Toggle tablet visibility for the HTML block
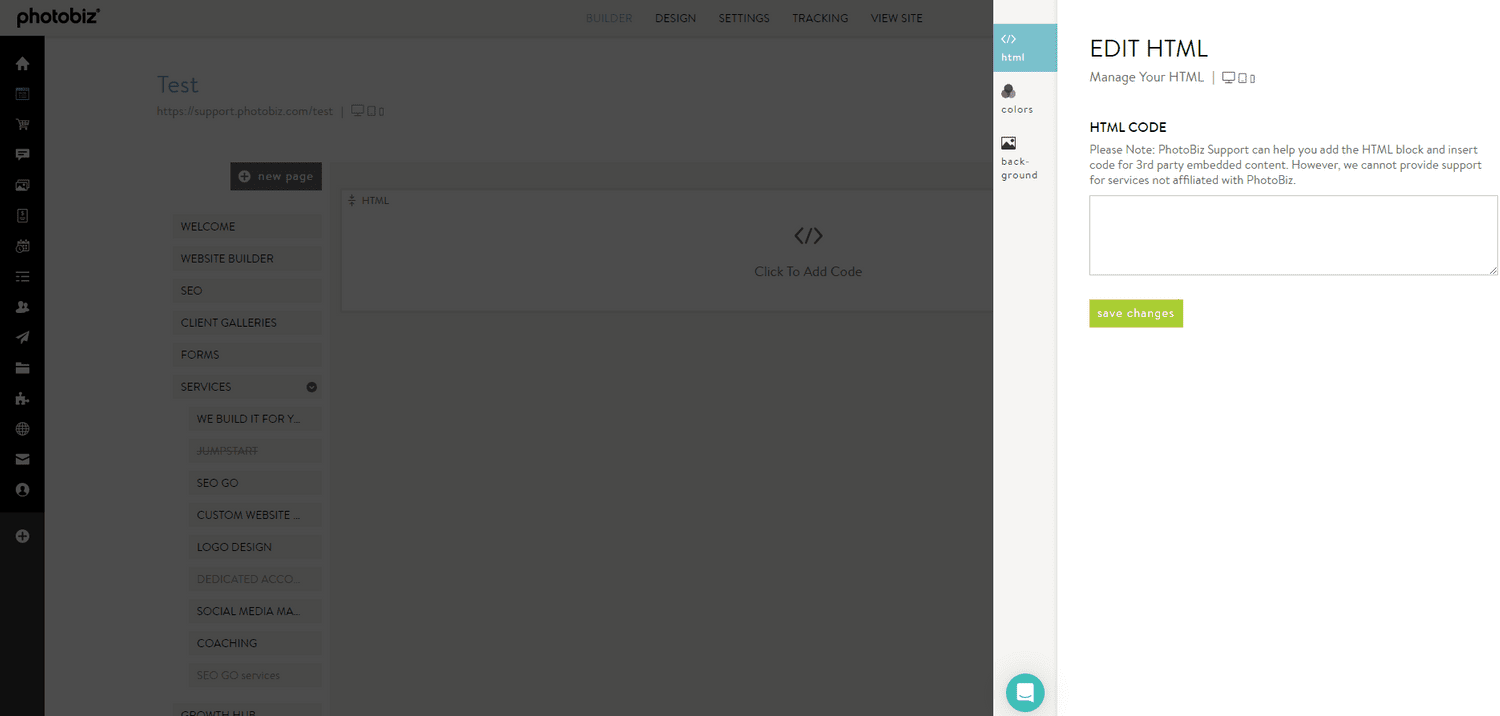The image size is (1500, 716). (1242, 77)
